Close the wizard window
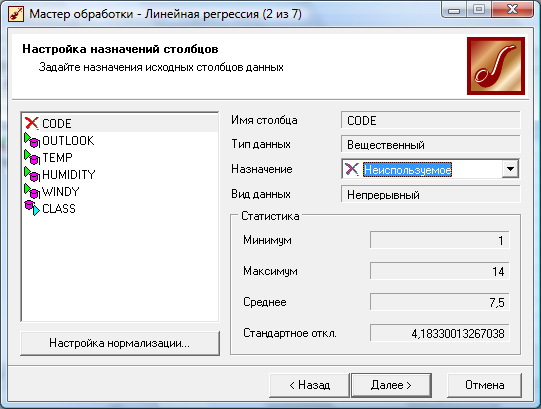The height and width of the screenshot is (409, 541). (x=512, y=10)
